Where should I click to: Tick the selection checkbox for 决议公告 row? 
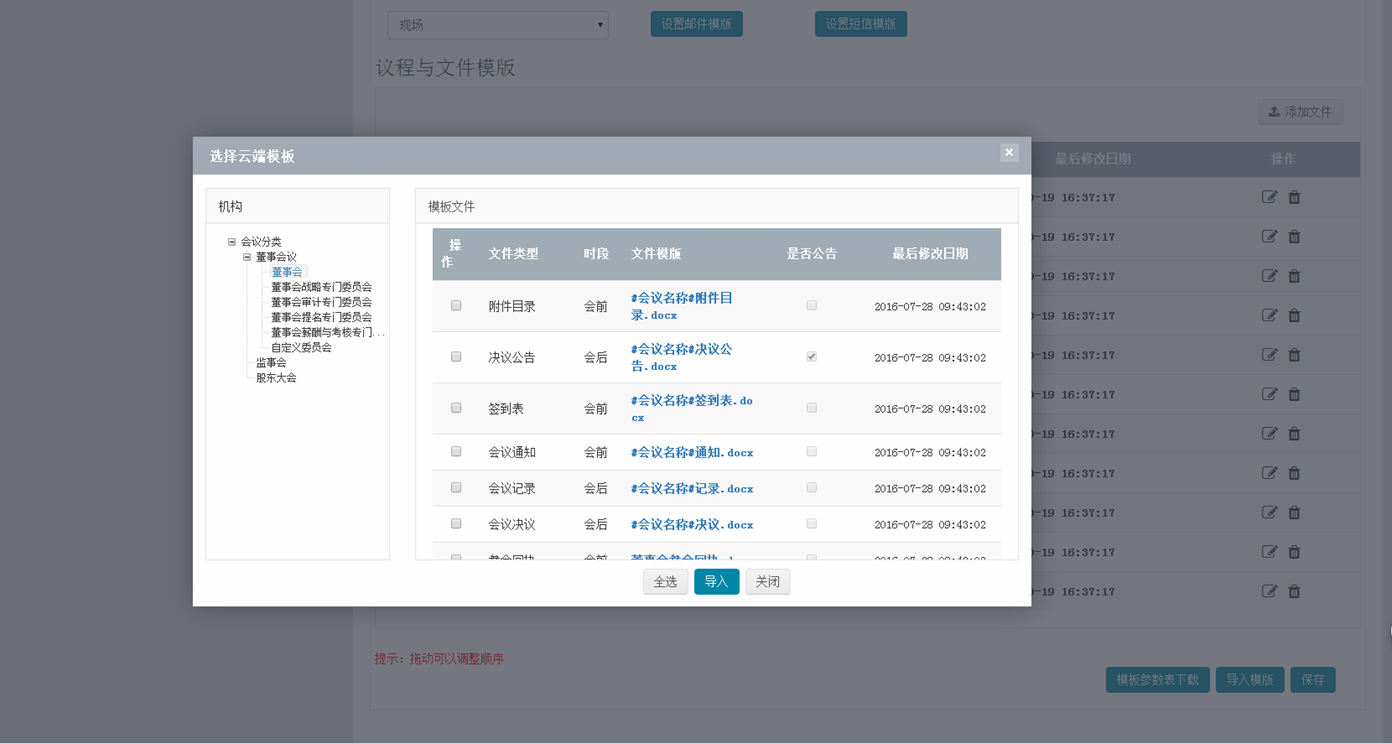click(x=456, y=357)
